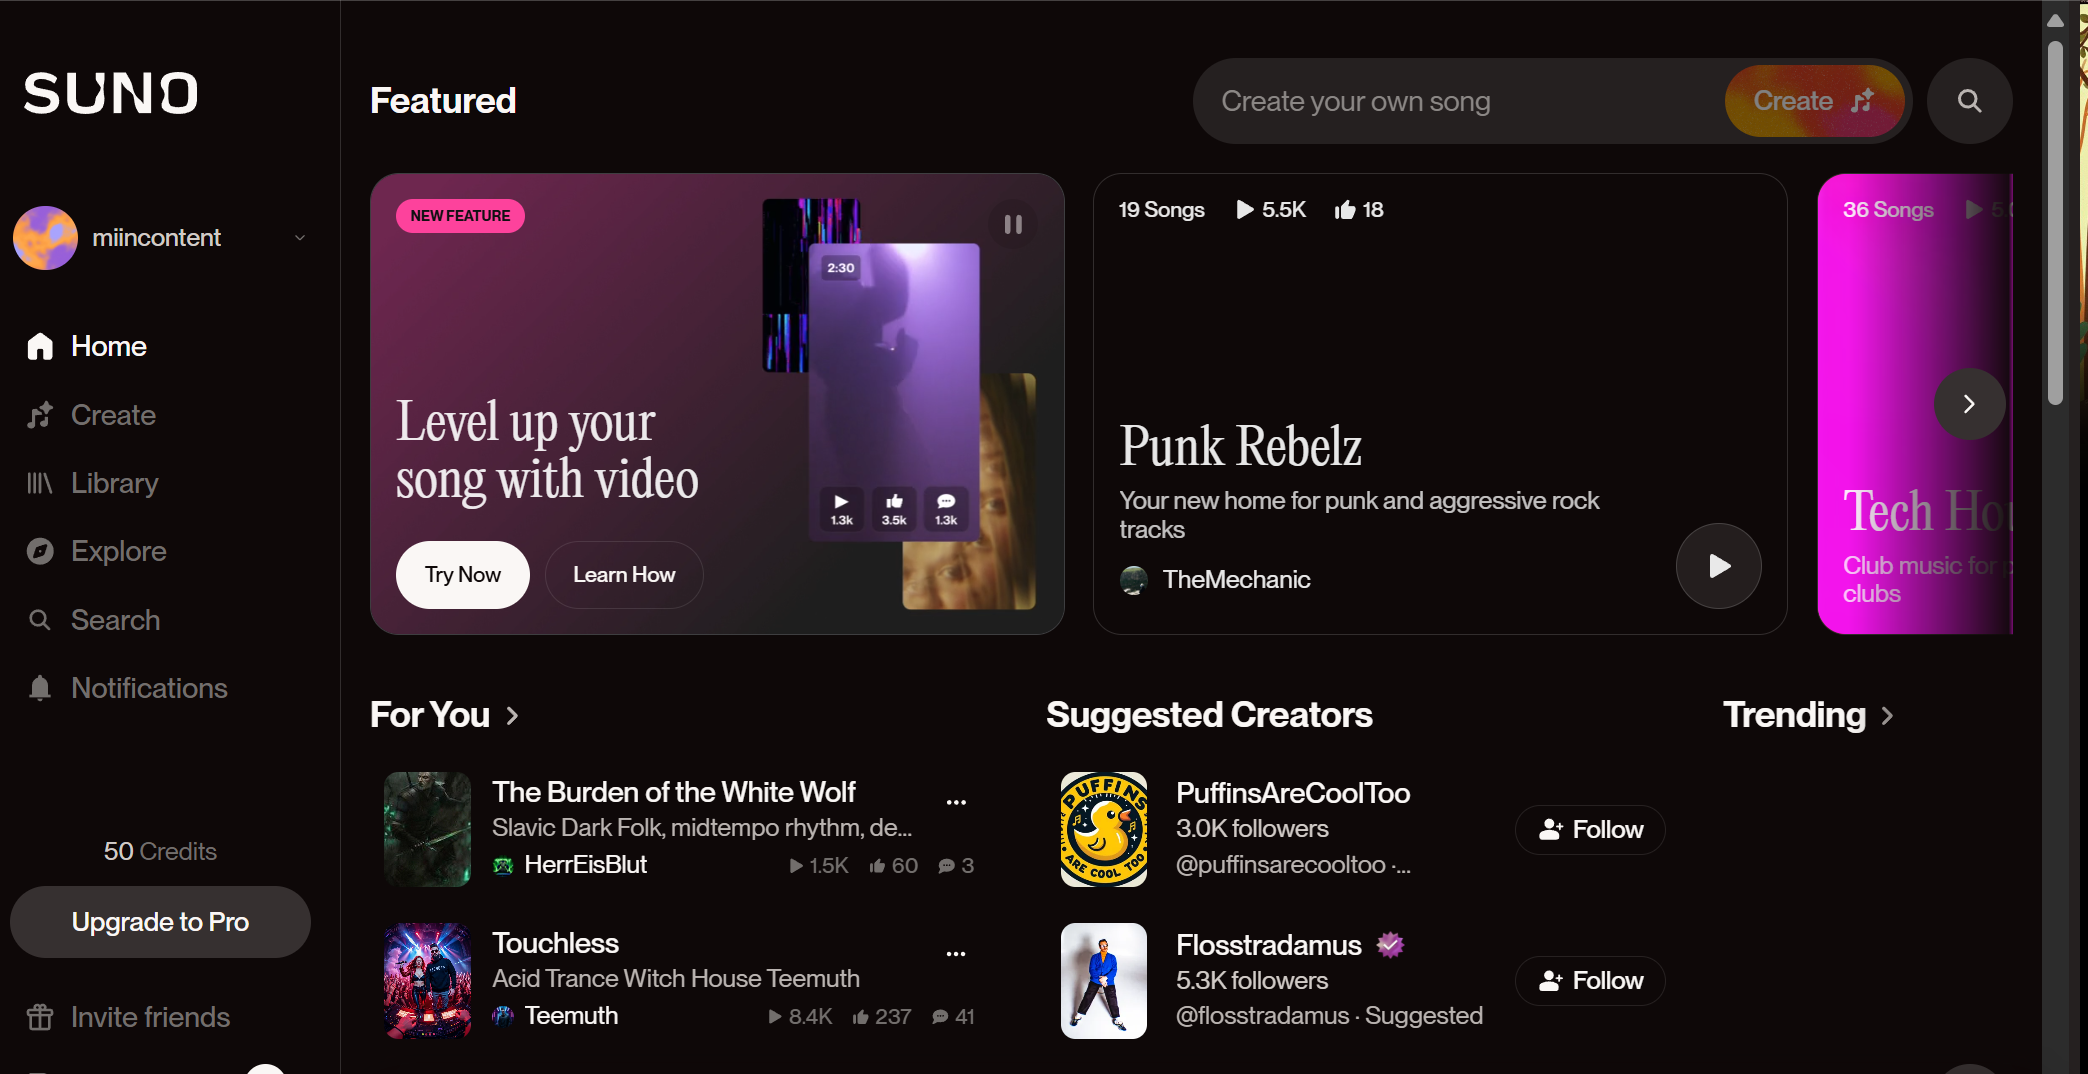This screenshot has height=1074, width=2088.
Task: Open The Burden of the White Wolf thumbnail
Action: pyautogui.click(x=427, y=829)
